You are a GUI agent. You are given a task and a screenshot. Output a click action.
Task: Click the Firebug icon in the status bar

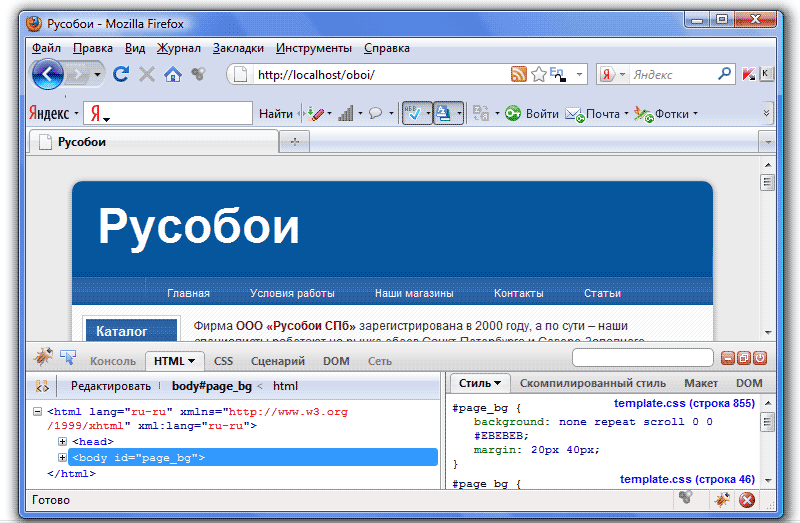coord(686,498)
